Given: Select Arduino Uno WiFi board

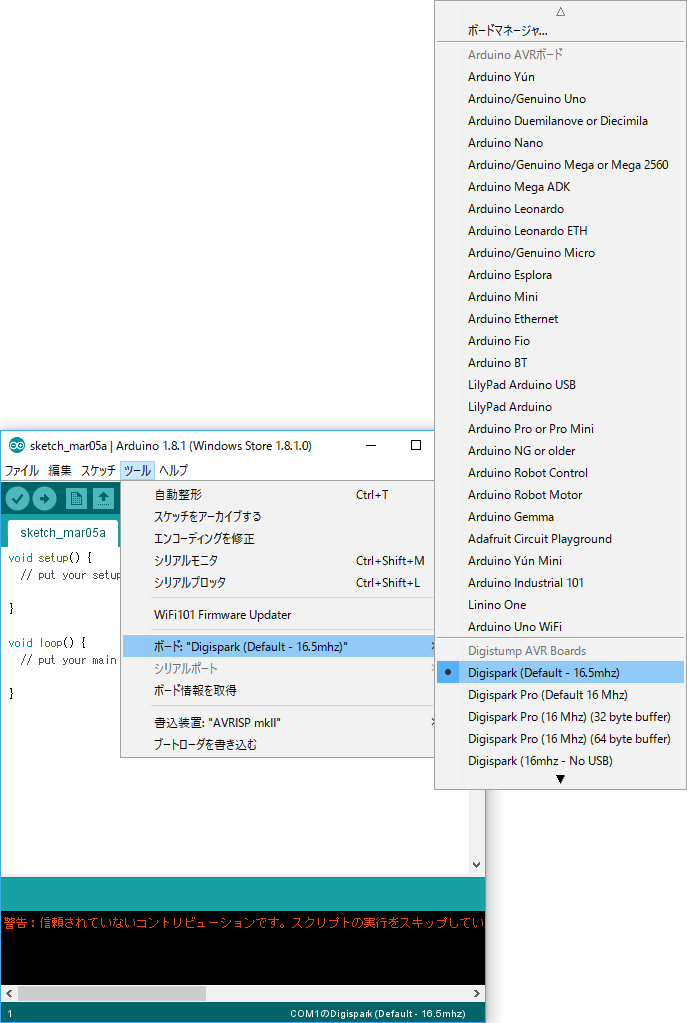Looking at the screenshot, I should pos(560,627).
